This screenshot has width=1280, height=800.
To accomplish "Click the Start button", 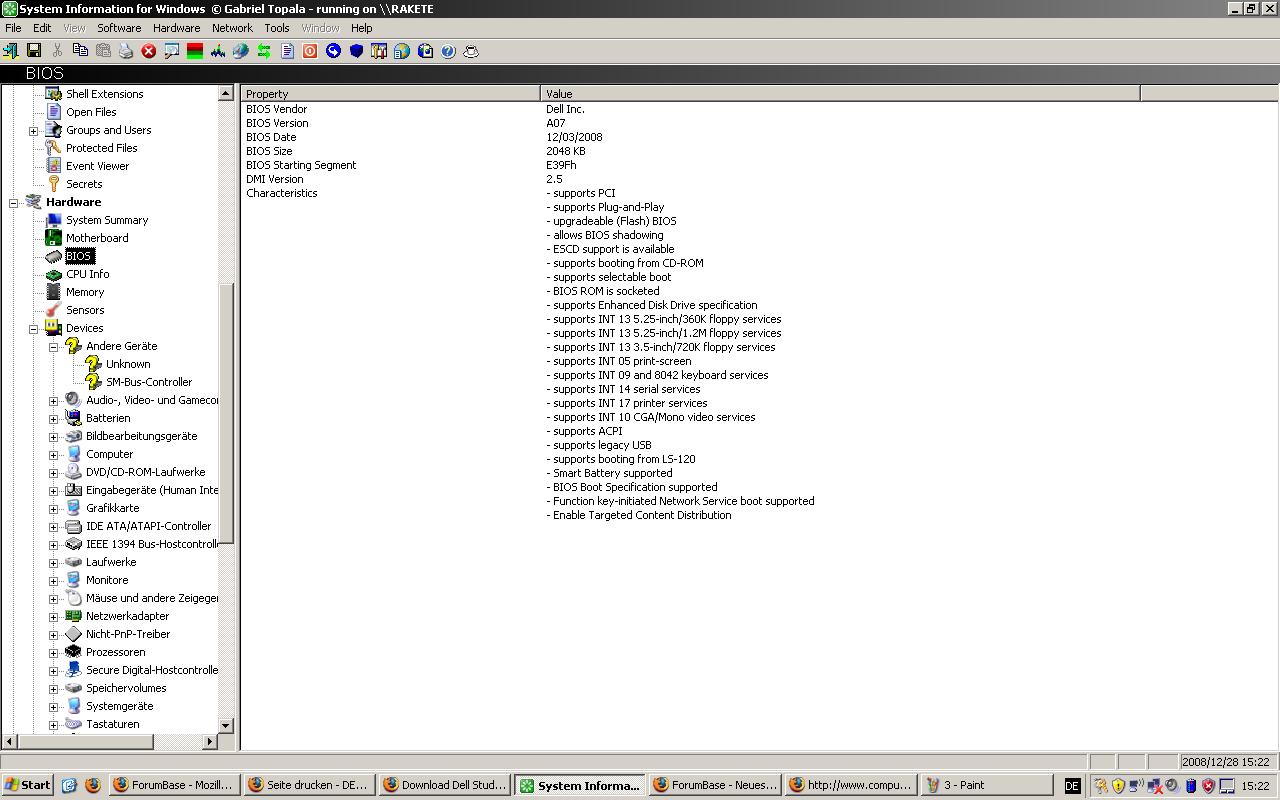I will (x=27, y=785).
